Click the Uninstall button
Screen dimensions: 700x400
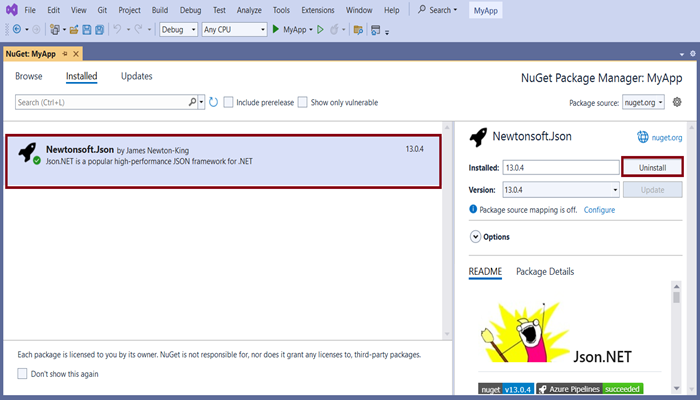(652, 167)
